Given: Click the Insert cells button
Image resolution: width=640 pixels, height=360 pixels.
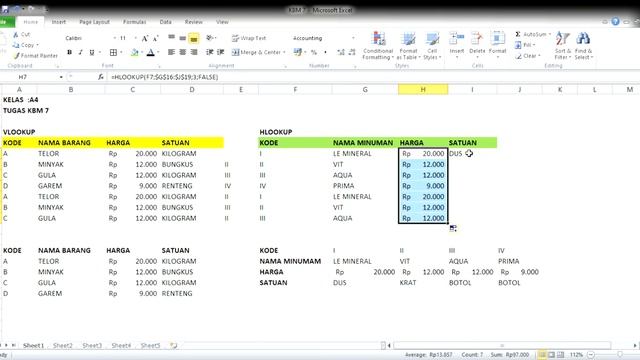Looking at the screenshot, I should point(457,45).
